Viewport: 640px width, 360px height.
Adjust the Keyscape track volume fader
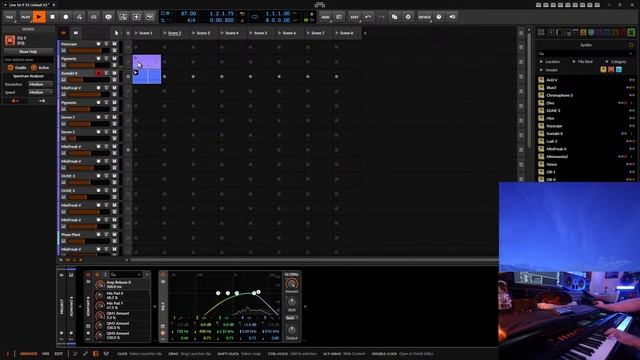click(89, 51)
